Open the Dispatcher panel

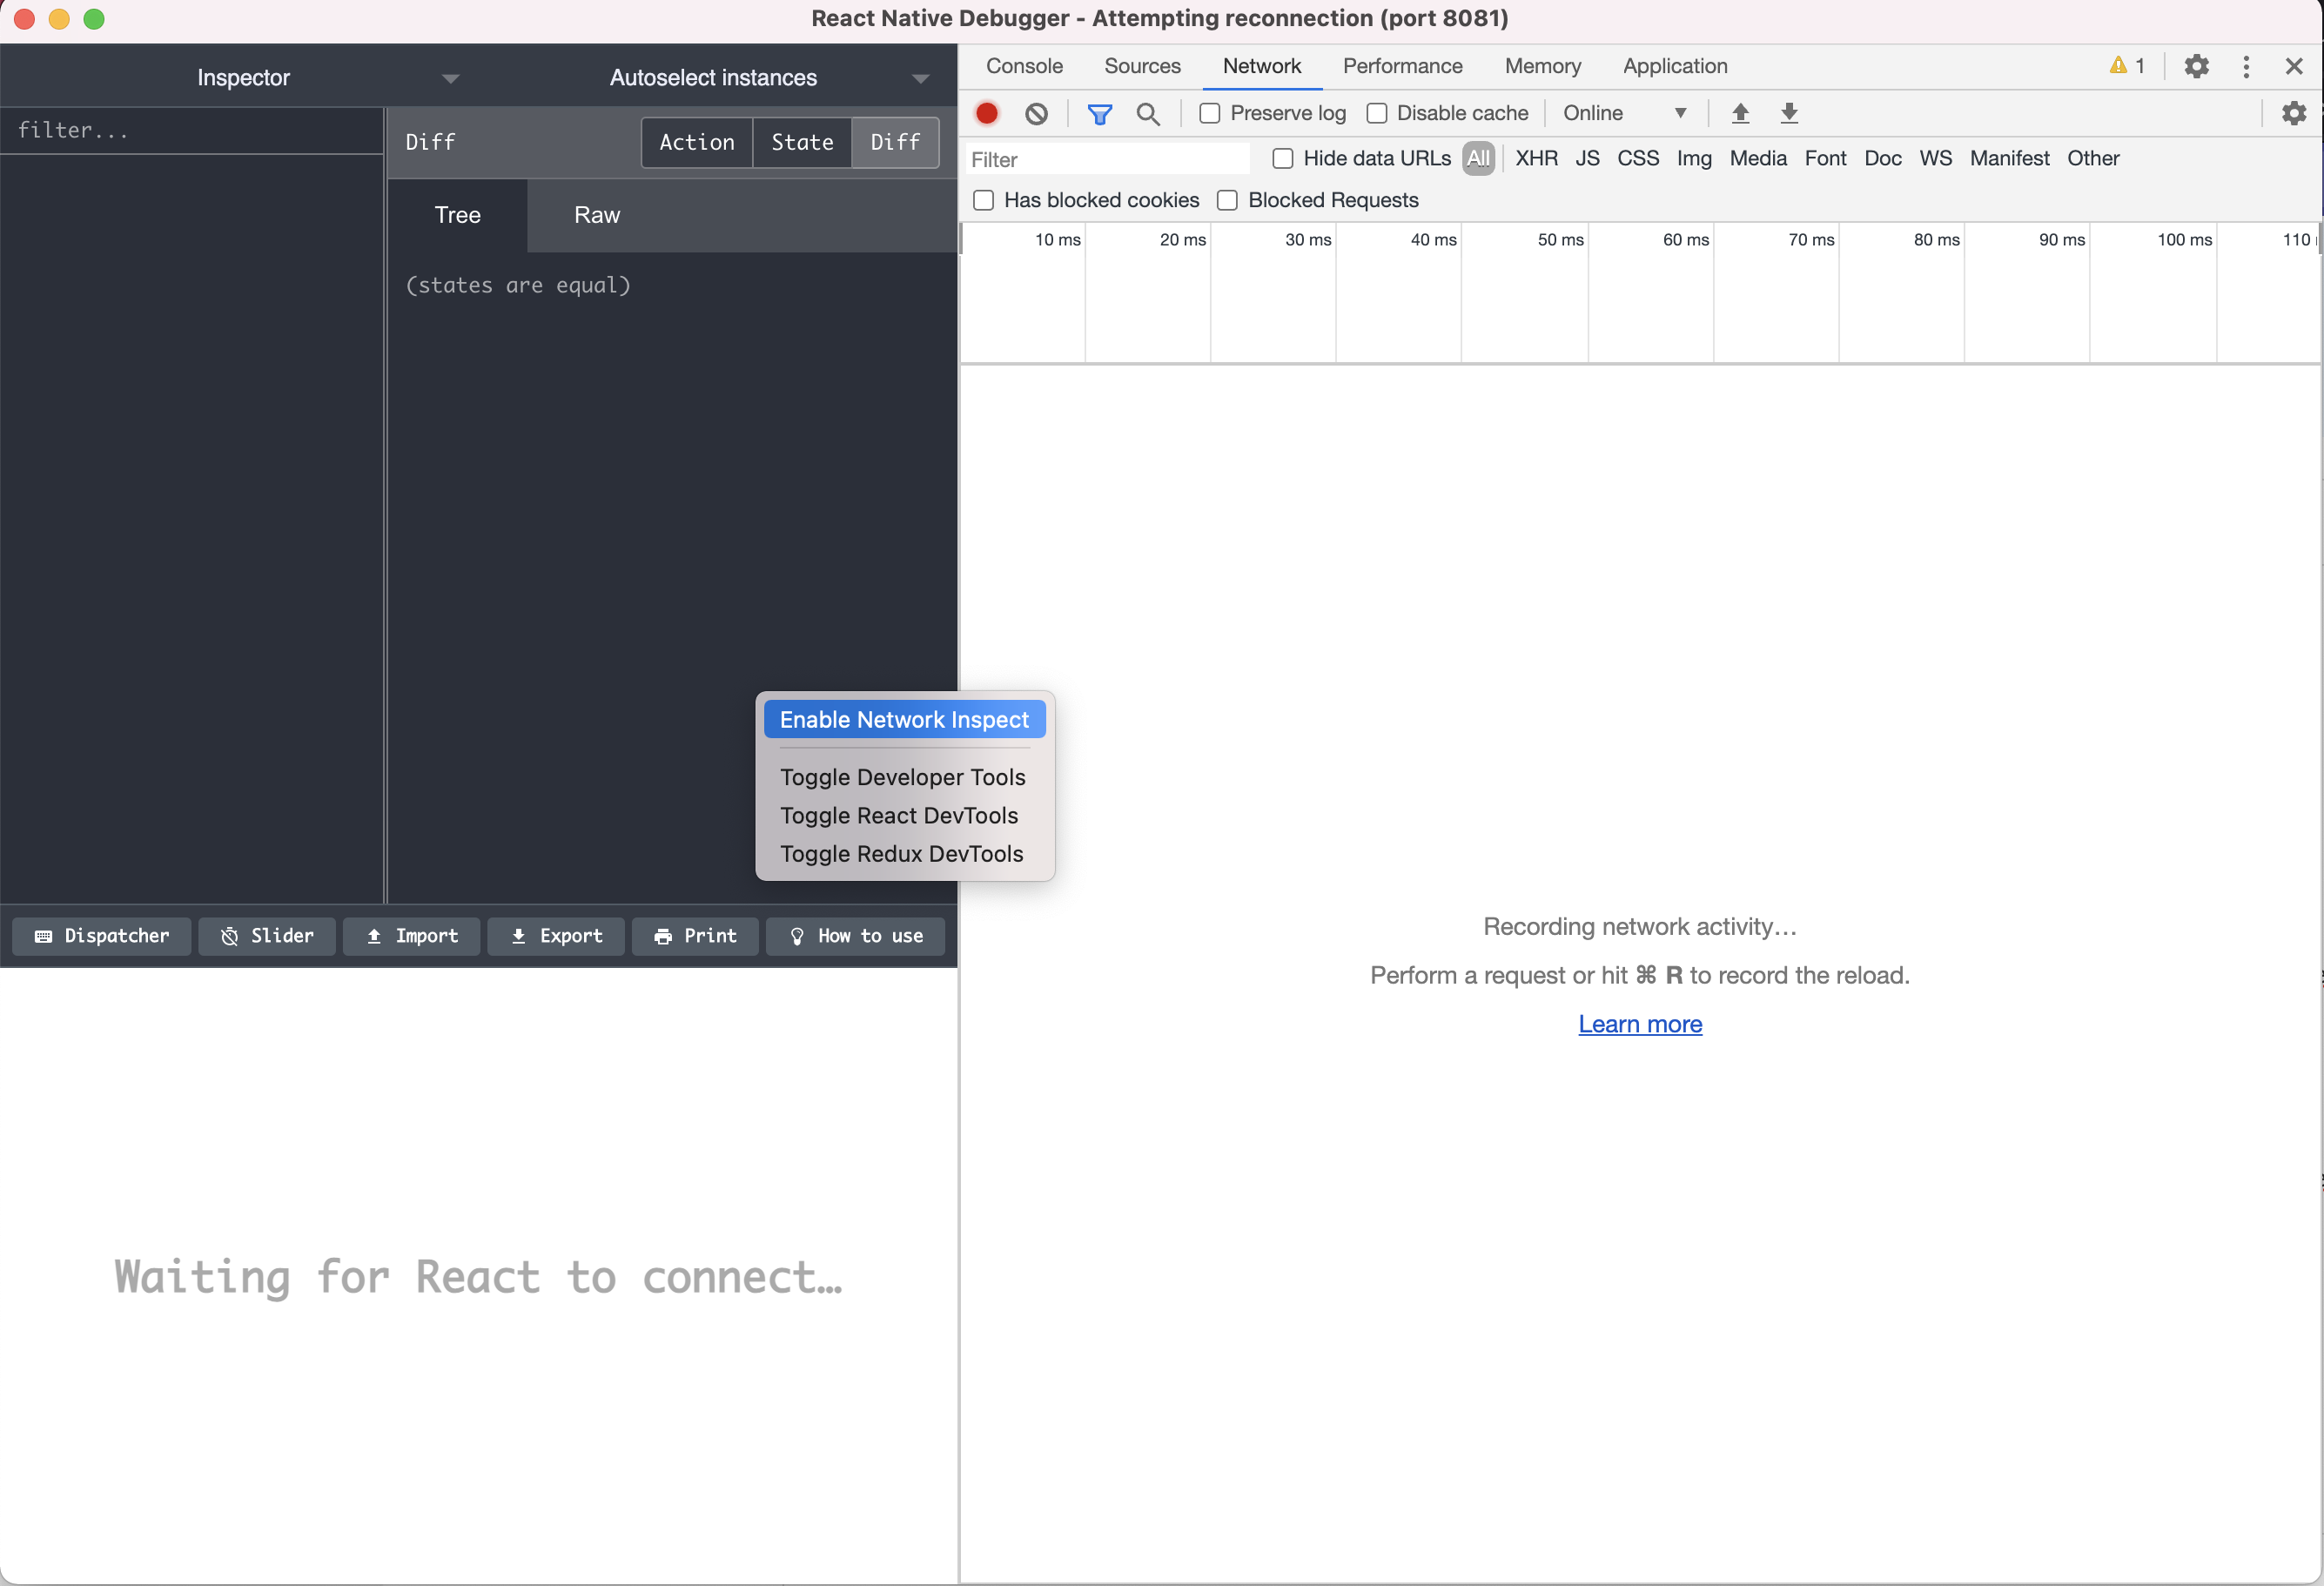point(101,936)
